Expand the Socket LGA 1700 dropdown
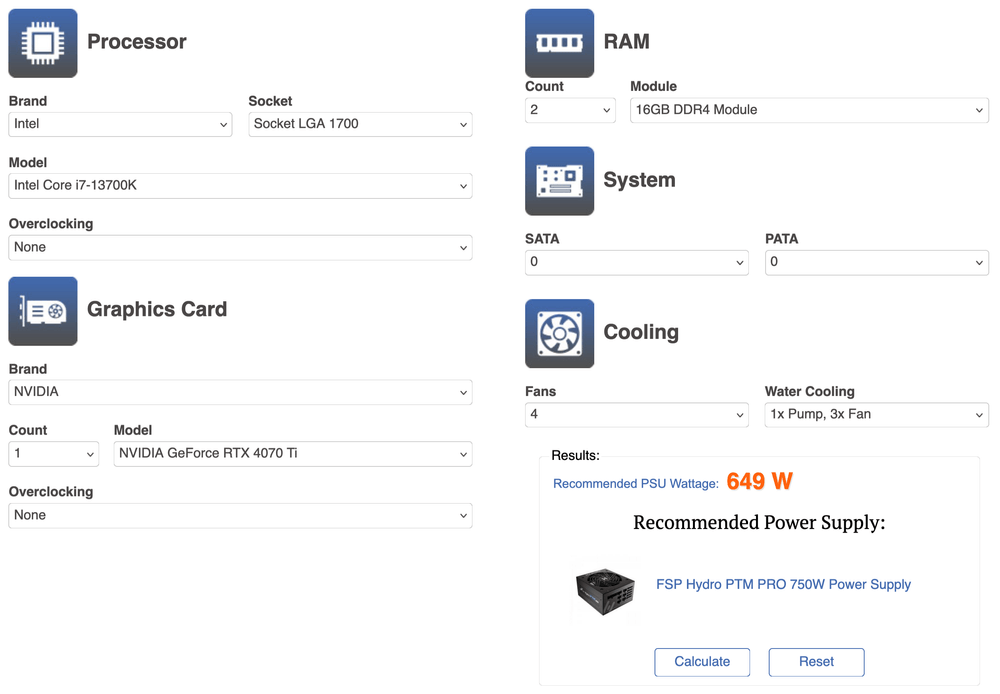Screen dimensions: 1000x694 tap(360, 124)
